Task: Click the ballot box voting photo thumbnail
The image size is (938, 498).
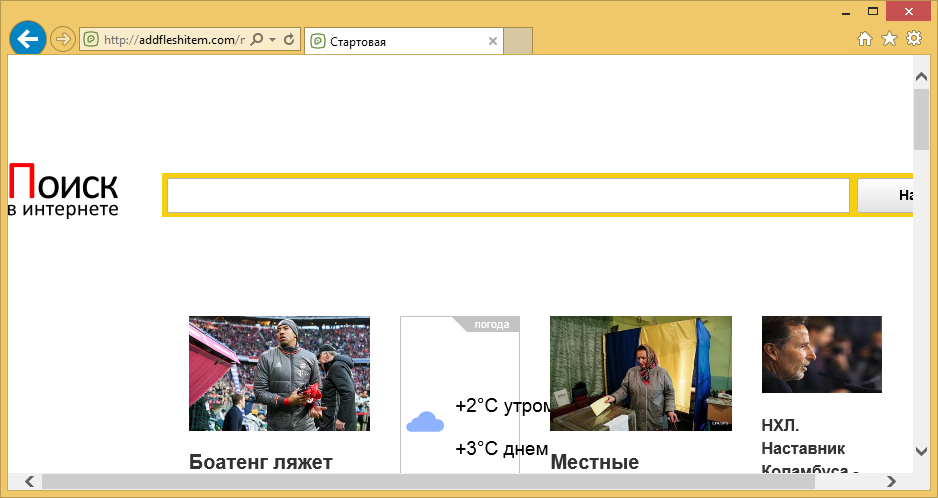Action: [x=640, y=373]
